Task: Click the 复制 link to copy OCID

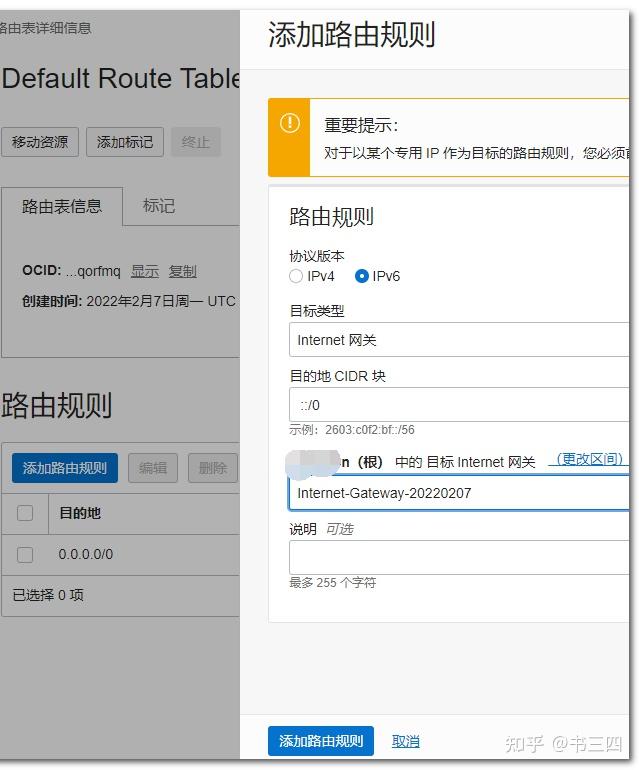Action: 182,271
